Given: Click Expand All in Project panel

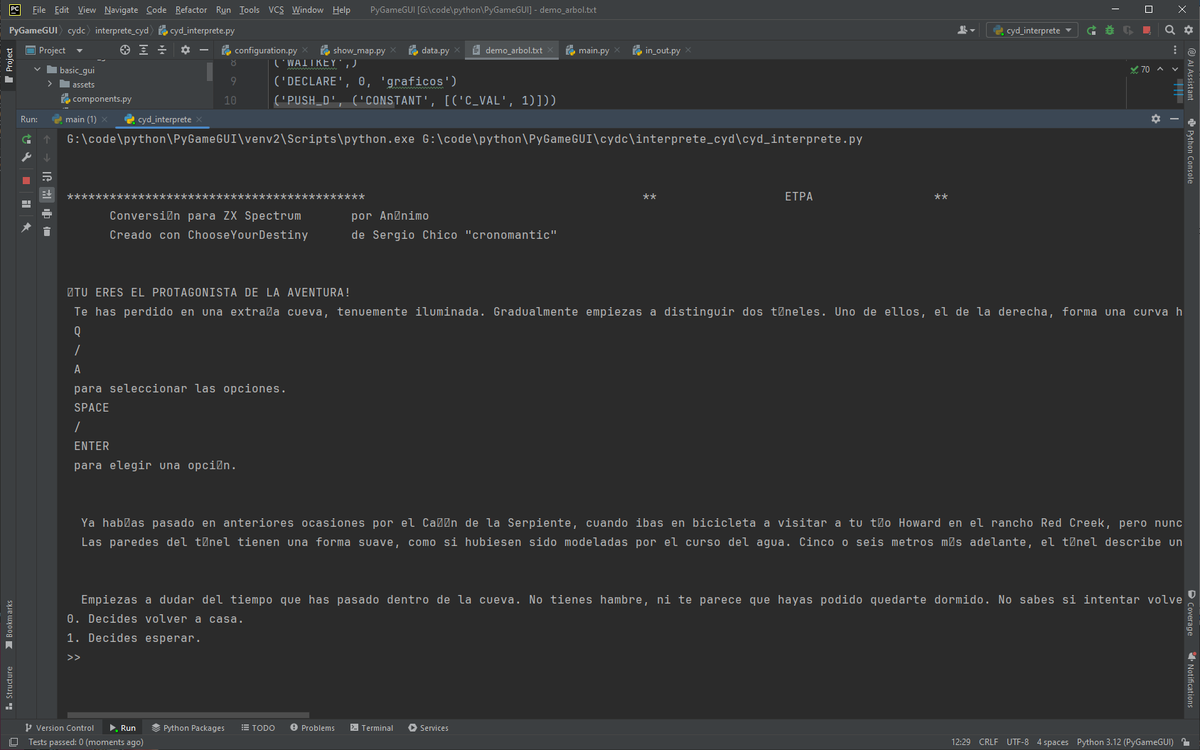Looking at the screenshot, I should pyautogui.click(x=144, y=50).
